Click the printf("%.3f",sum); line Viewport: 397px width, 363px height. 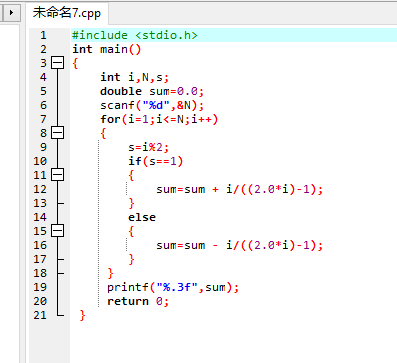coord(173,287)
